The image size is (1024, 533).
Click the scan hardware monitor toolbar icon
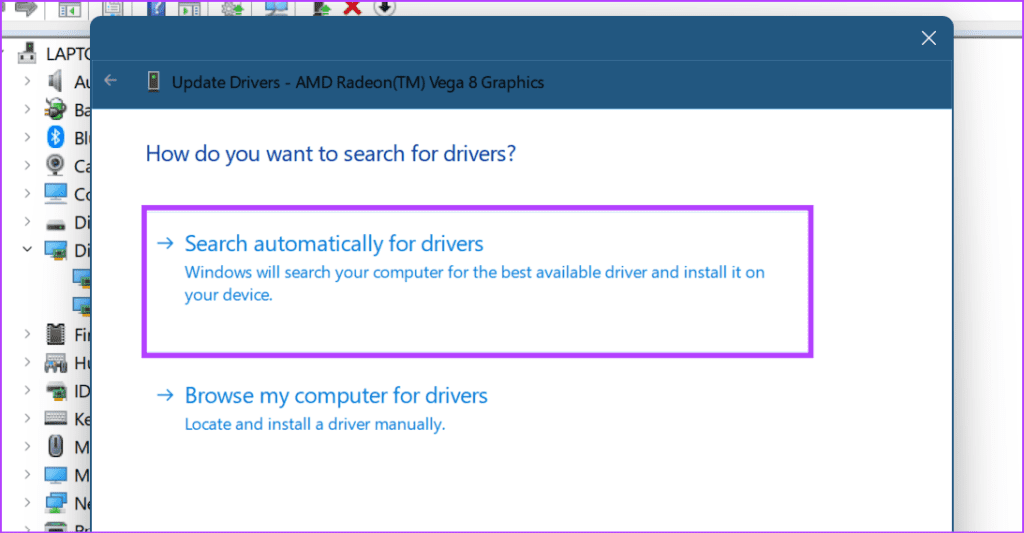pos(276,8)
